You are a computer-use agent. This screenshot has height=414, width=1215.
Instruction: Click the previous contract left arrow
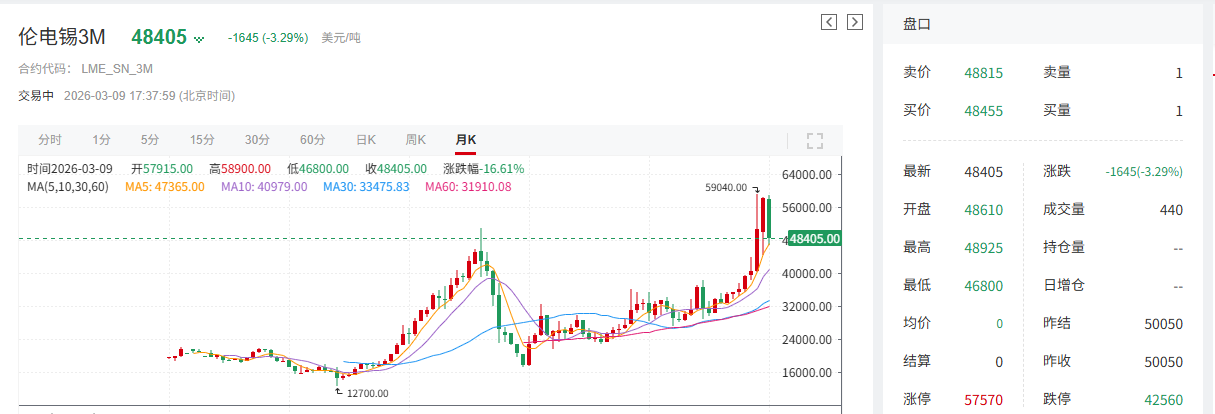coord(828,22)
